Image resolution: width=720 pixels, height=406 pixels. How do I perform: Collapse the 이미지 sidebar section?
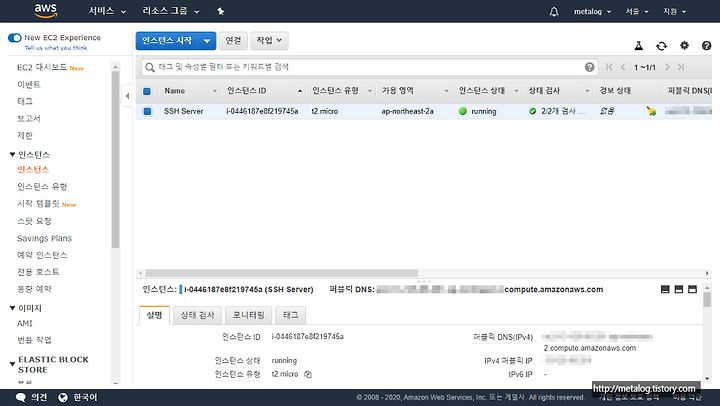pyautogui.click(x=12, y=308)
